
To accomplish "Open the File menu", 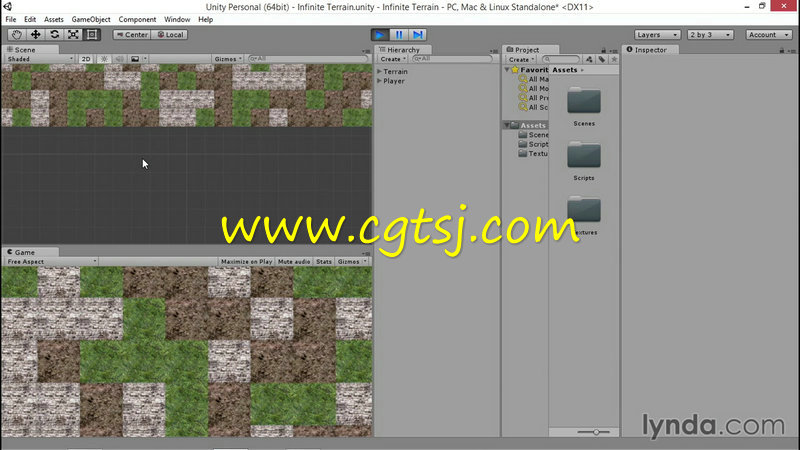I will 11,19.
